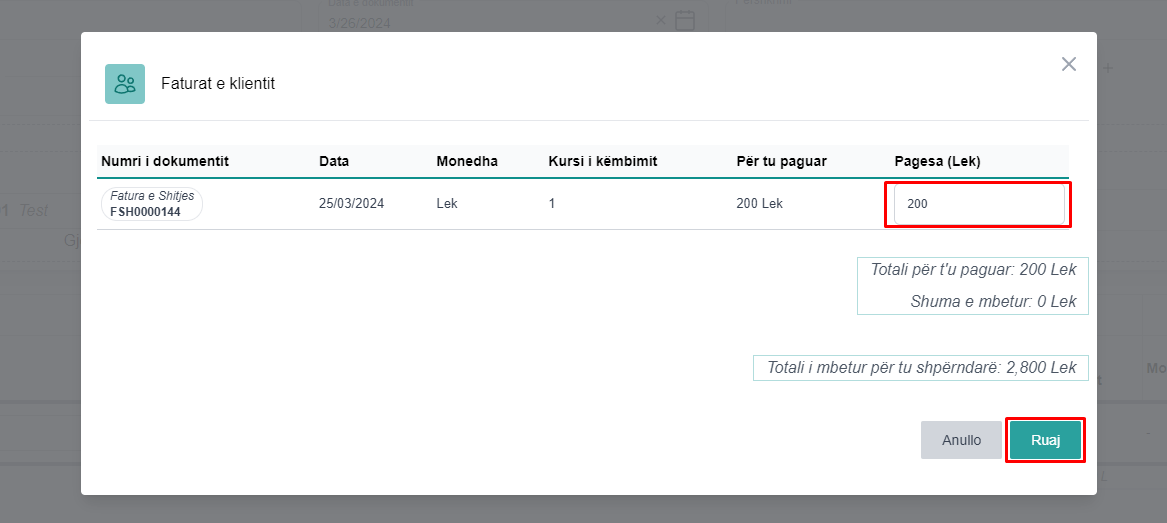Click the Pagesa (Lek) input field

[978, 204]
